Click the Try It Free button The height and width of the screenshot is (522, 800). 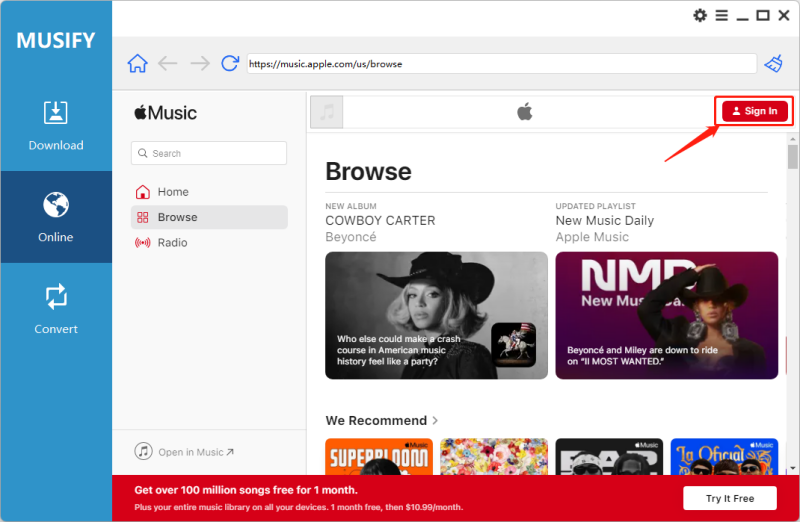click(x=730, y=499)
